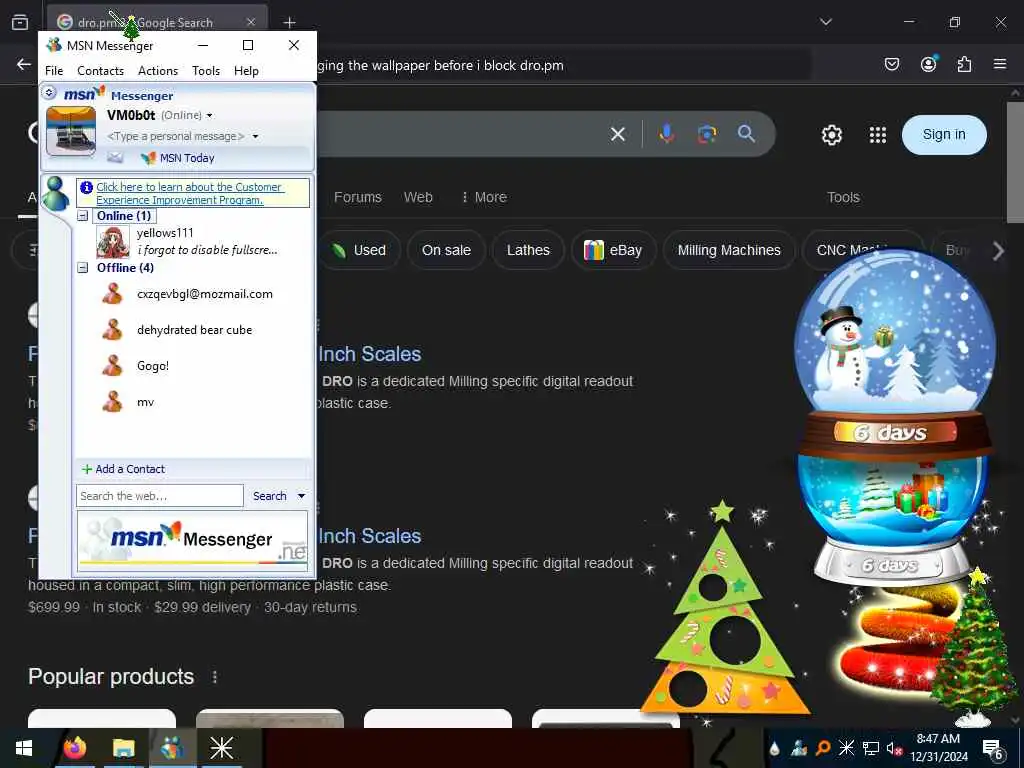This screenshot has width=1024, height=768.
Task: Collapse the Online (1) contact group
Action: [x=83, y=216]
